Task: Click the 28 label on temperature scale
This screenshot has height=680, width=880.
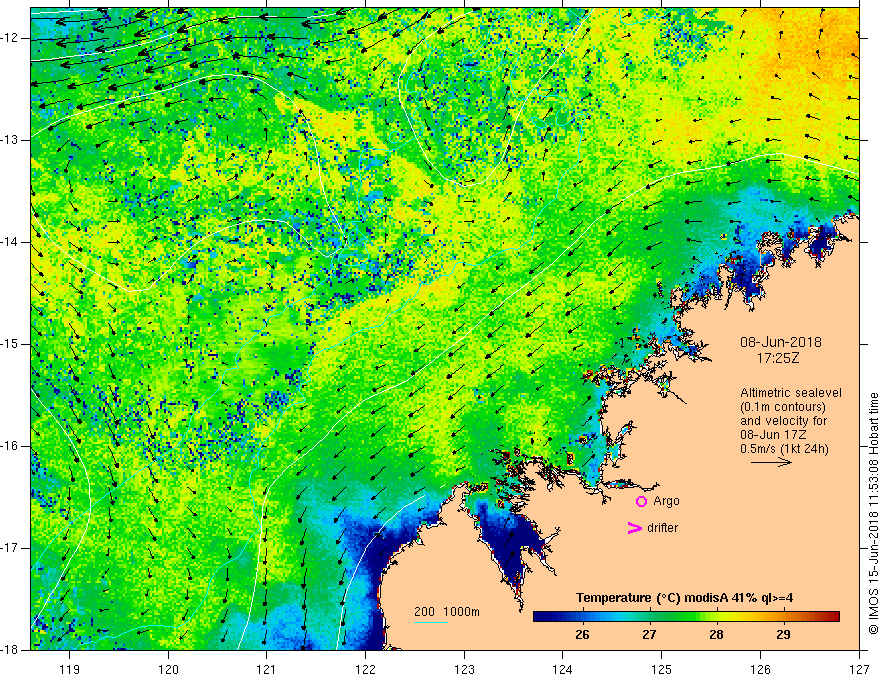Action: (x=716, y=635)
